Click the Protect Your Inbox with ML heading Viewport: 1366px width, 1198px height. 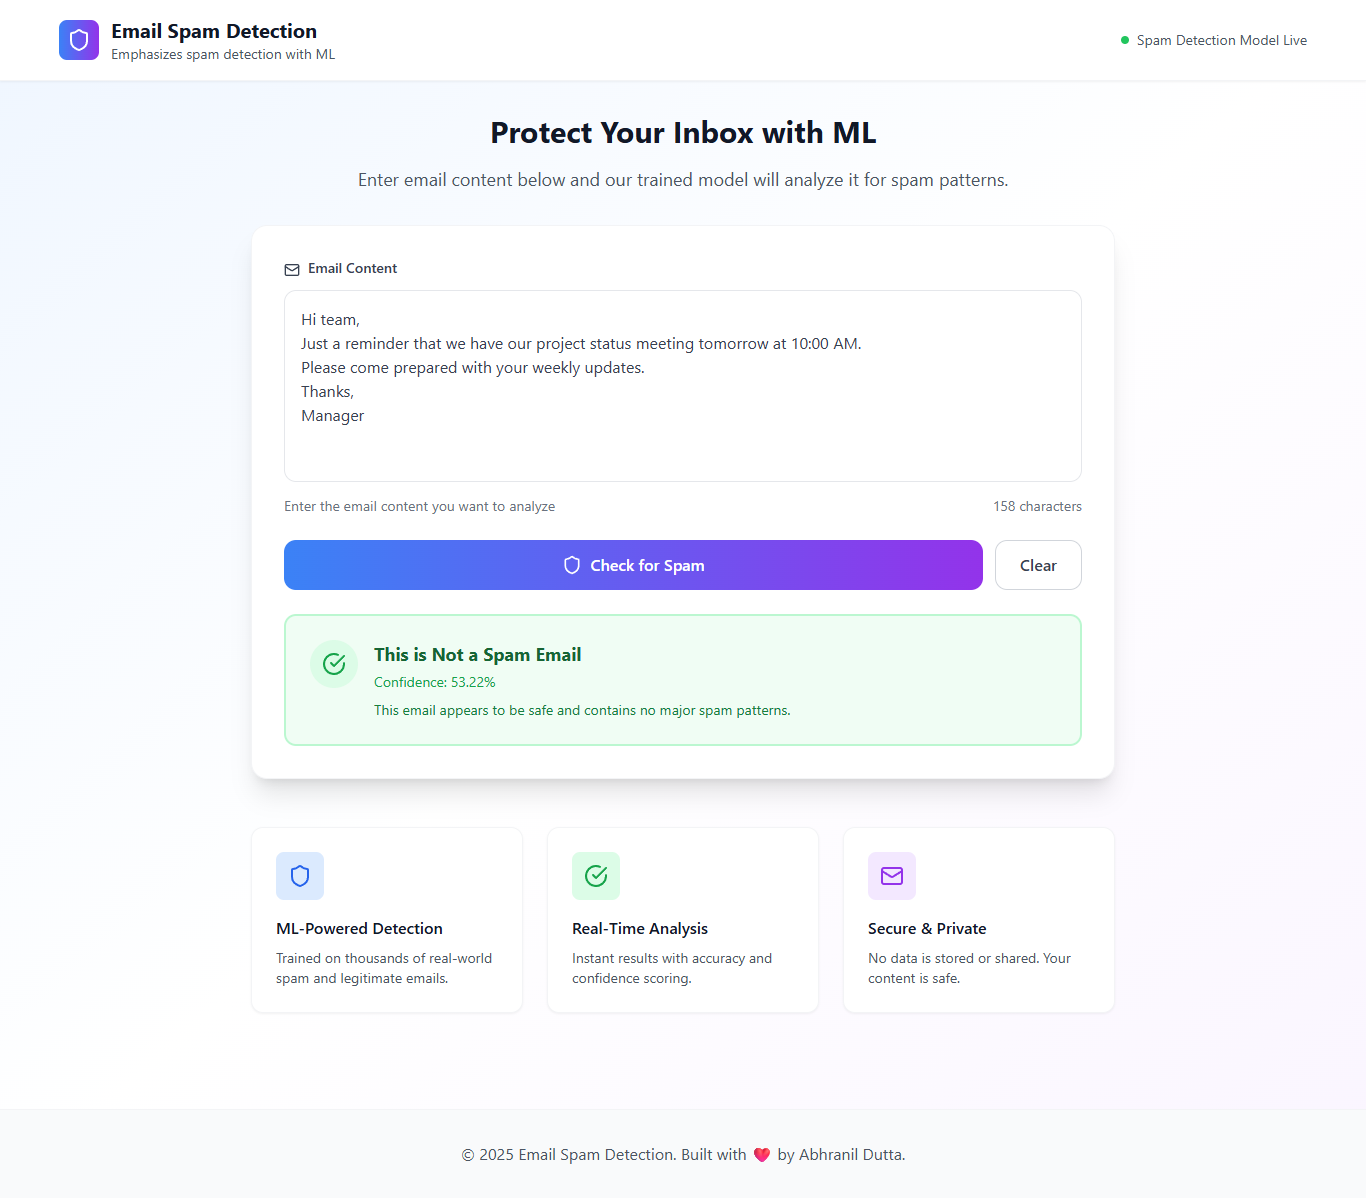click(x=683, y=133)
